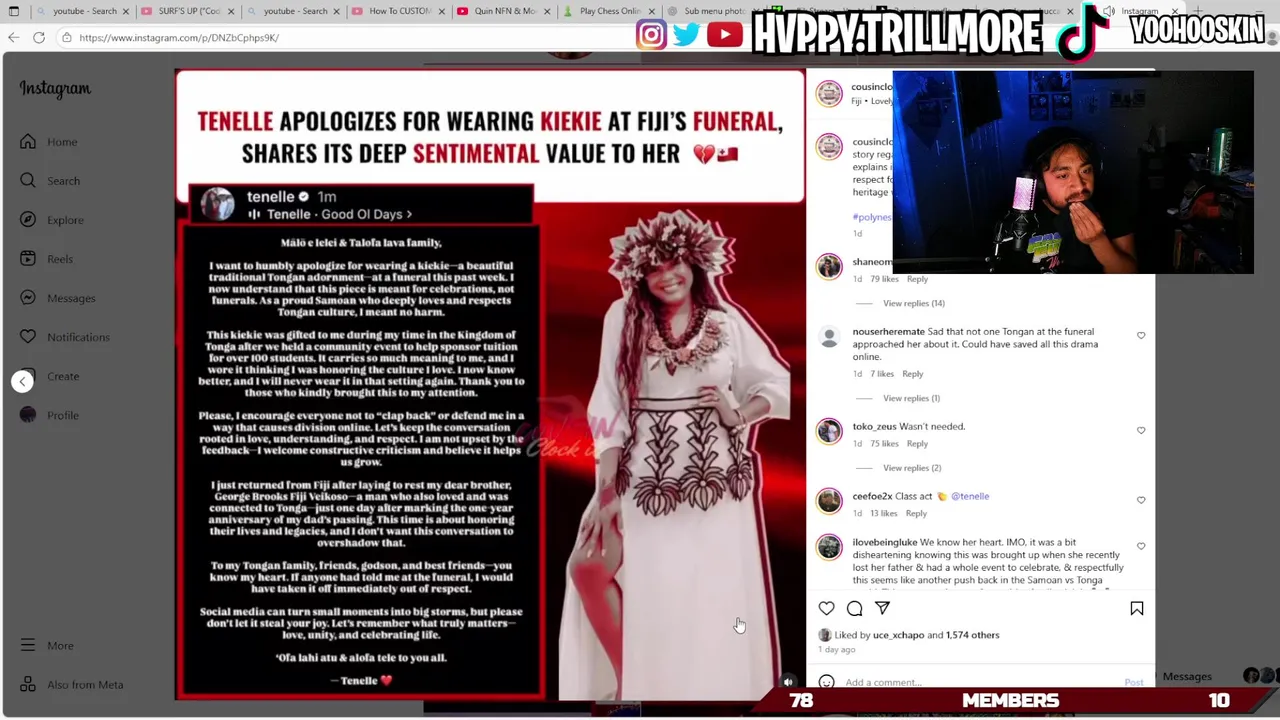Open the floating Messages panel
1280x720 pixels.
pyautogui.click(x=1186, y=677)
